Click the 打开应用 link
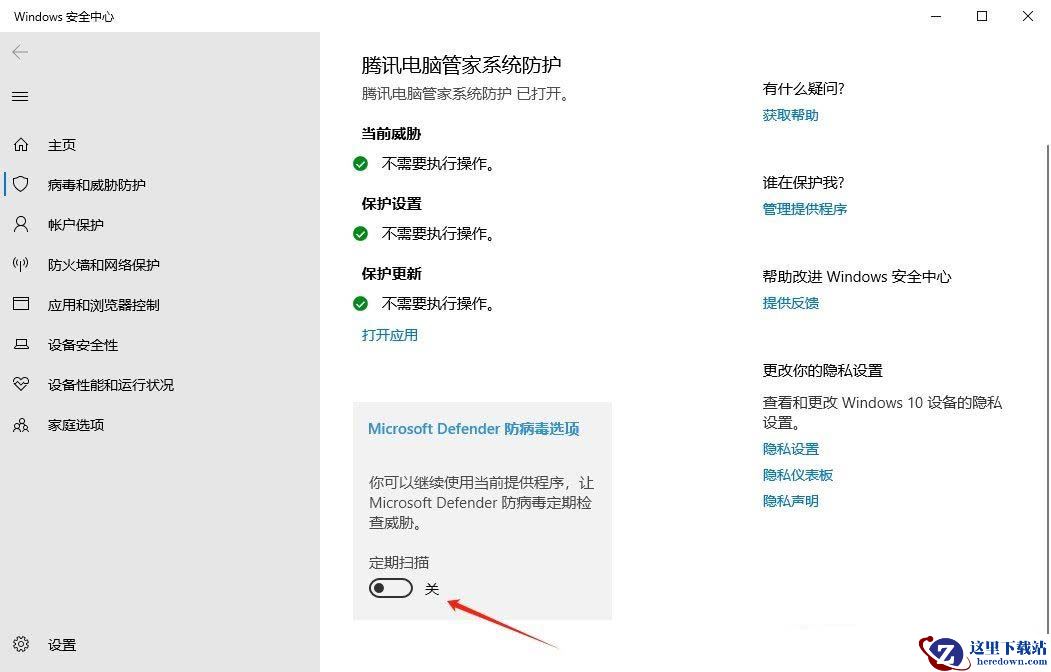Image resolution: width=1051 pixels, height=672 pixels. 389,335
